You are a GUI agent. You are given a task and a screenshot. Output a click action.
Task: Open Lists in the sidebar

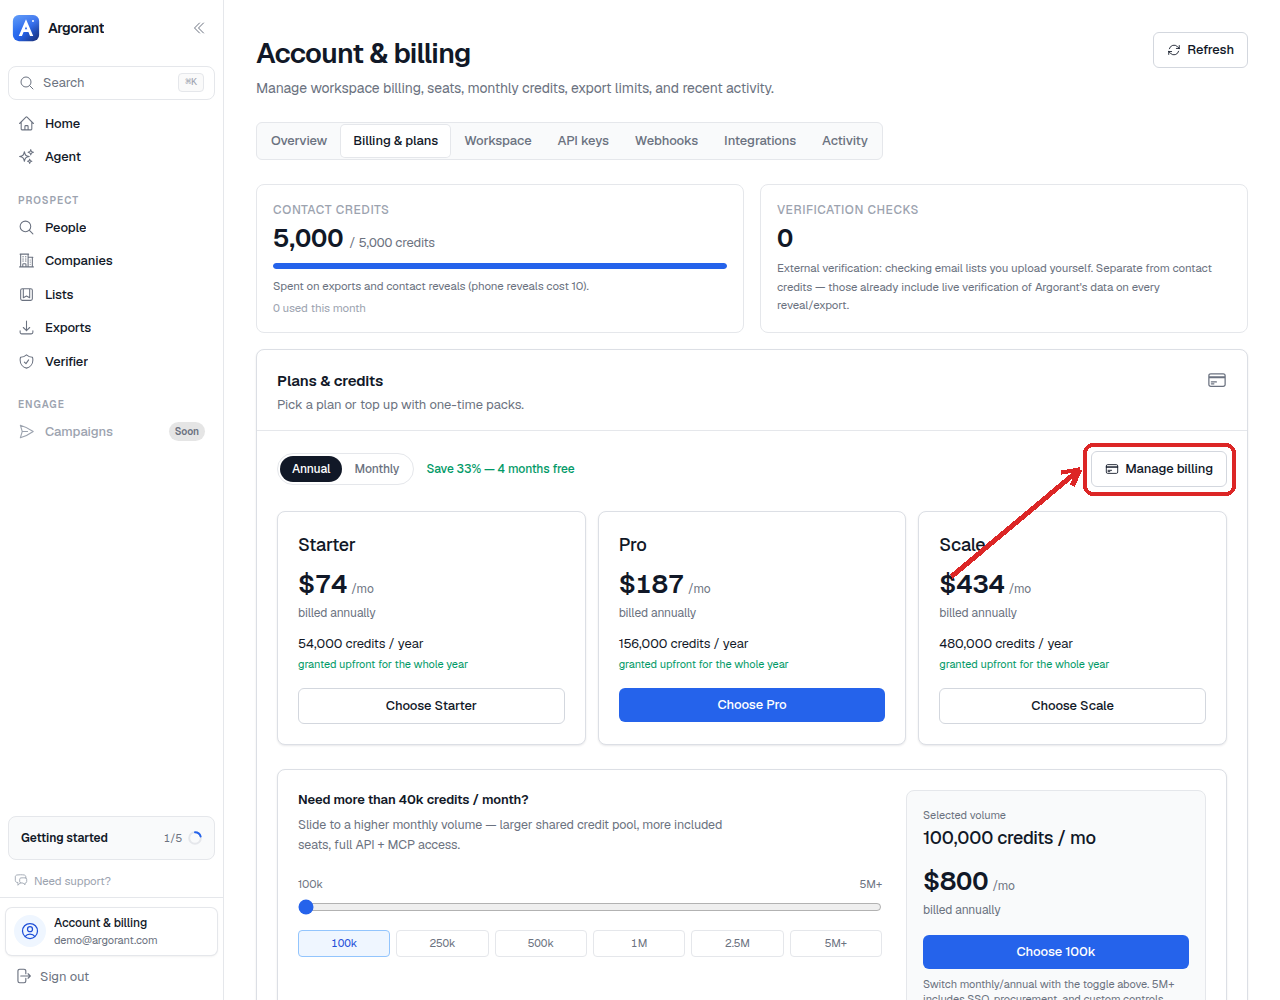tap(111, 295)
